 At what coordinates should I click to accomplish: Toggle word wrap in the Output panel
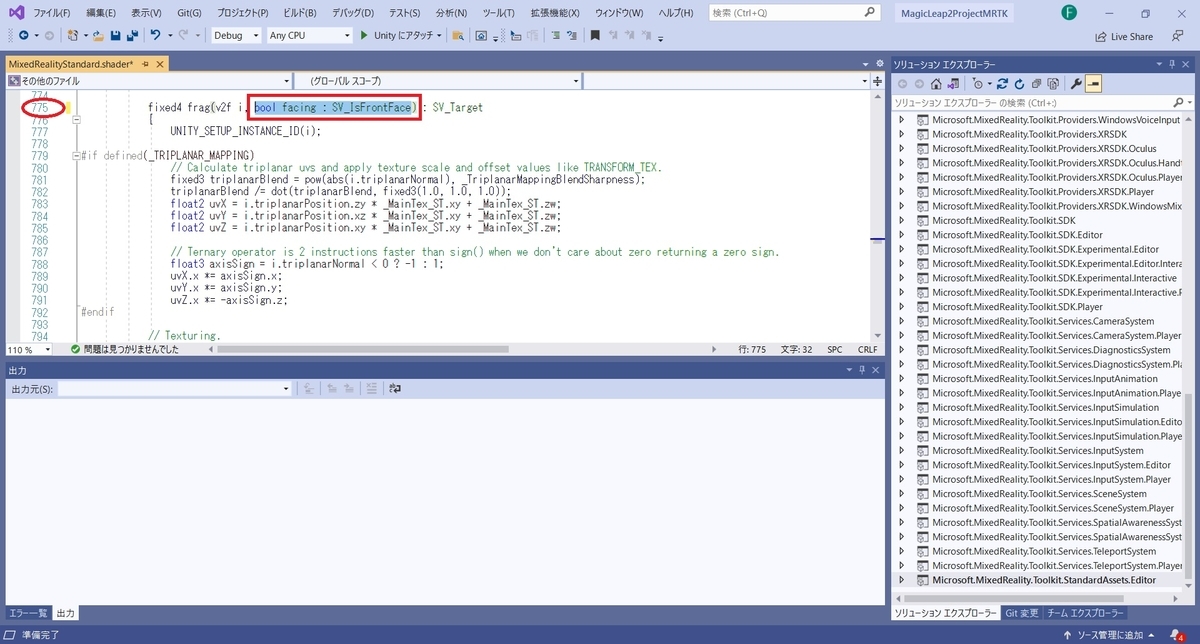(394, 388)
